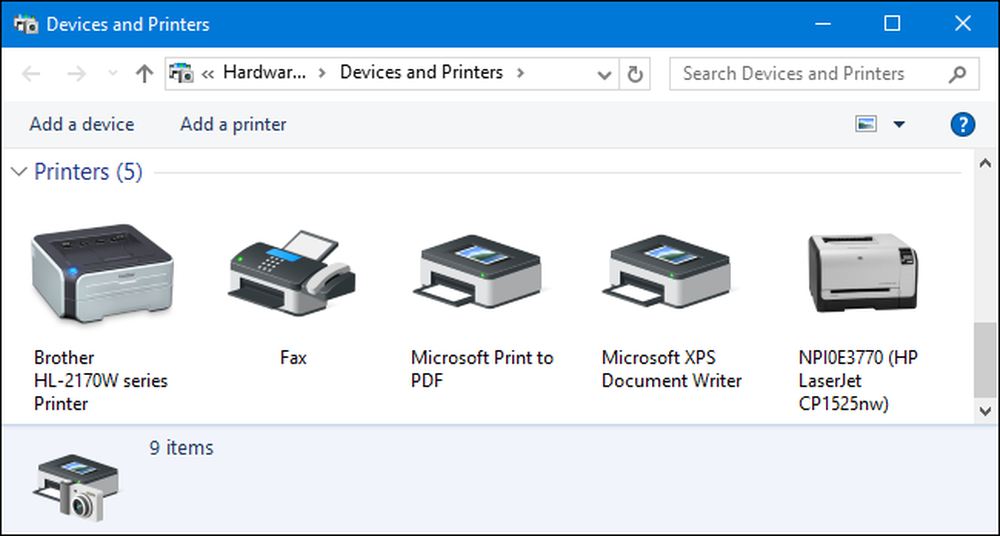Viewport: 1000px width, 536px height.
Task: Click Devices and Printers breadcrumb
Action: 422,72
